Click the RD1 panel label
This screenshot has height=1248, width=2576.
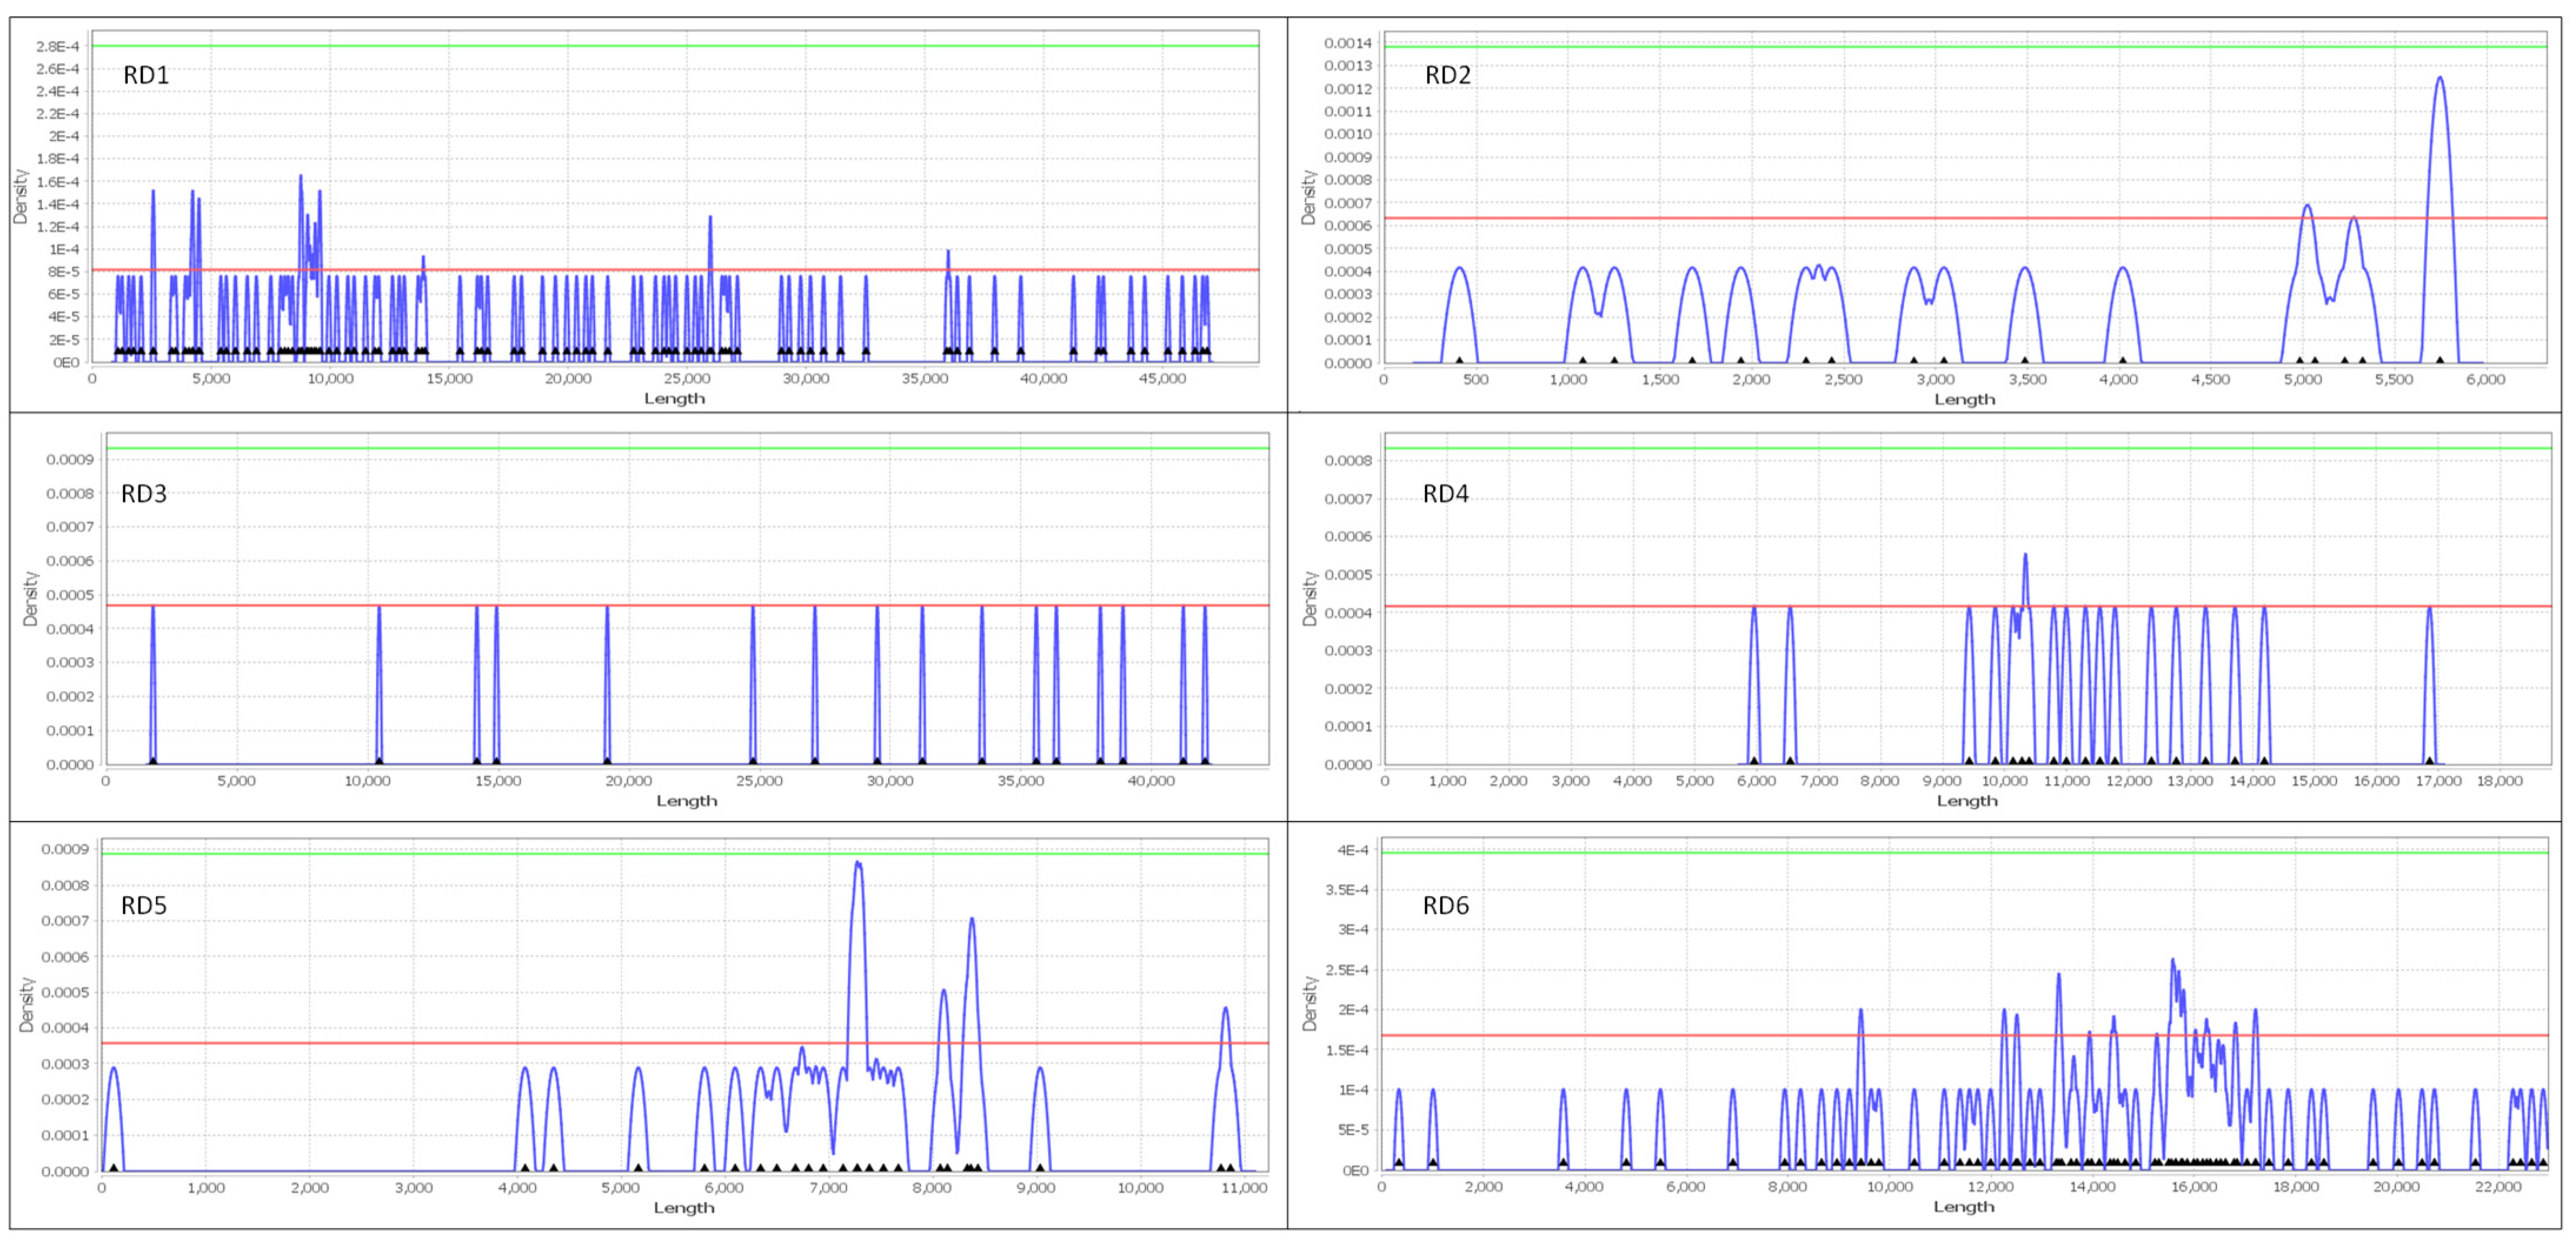146,75
